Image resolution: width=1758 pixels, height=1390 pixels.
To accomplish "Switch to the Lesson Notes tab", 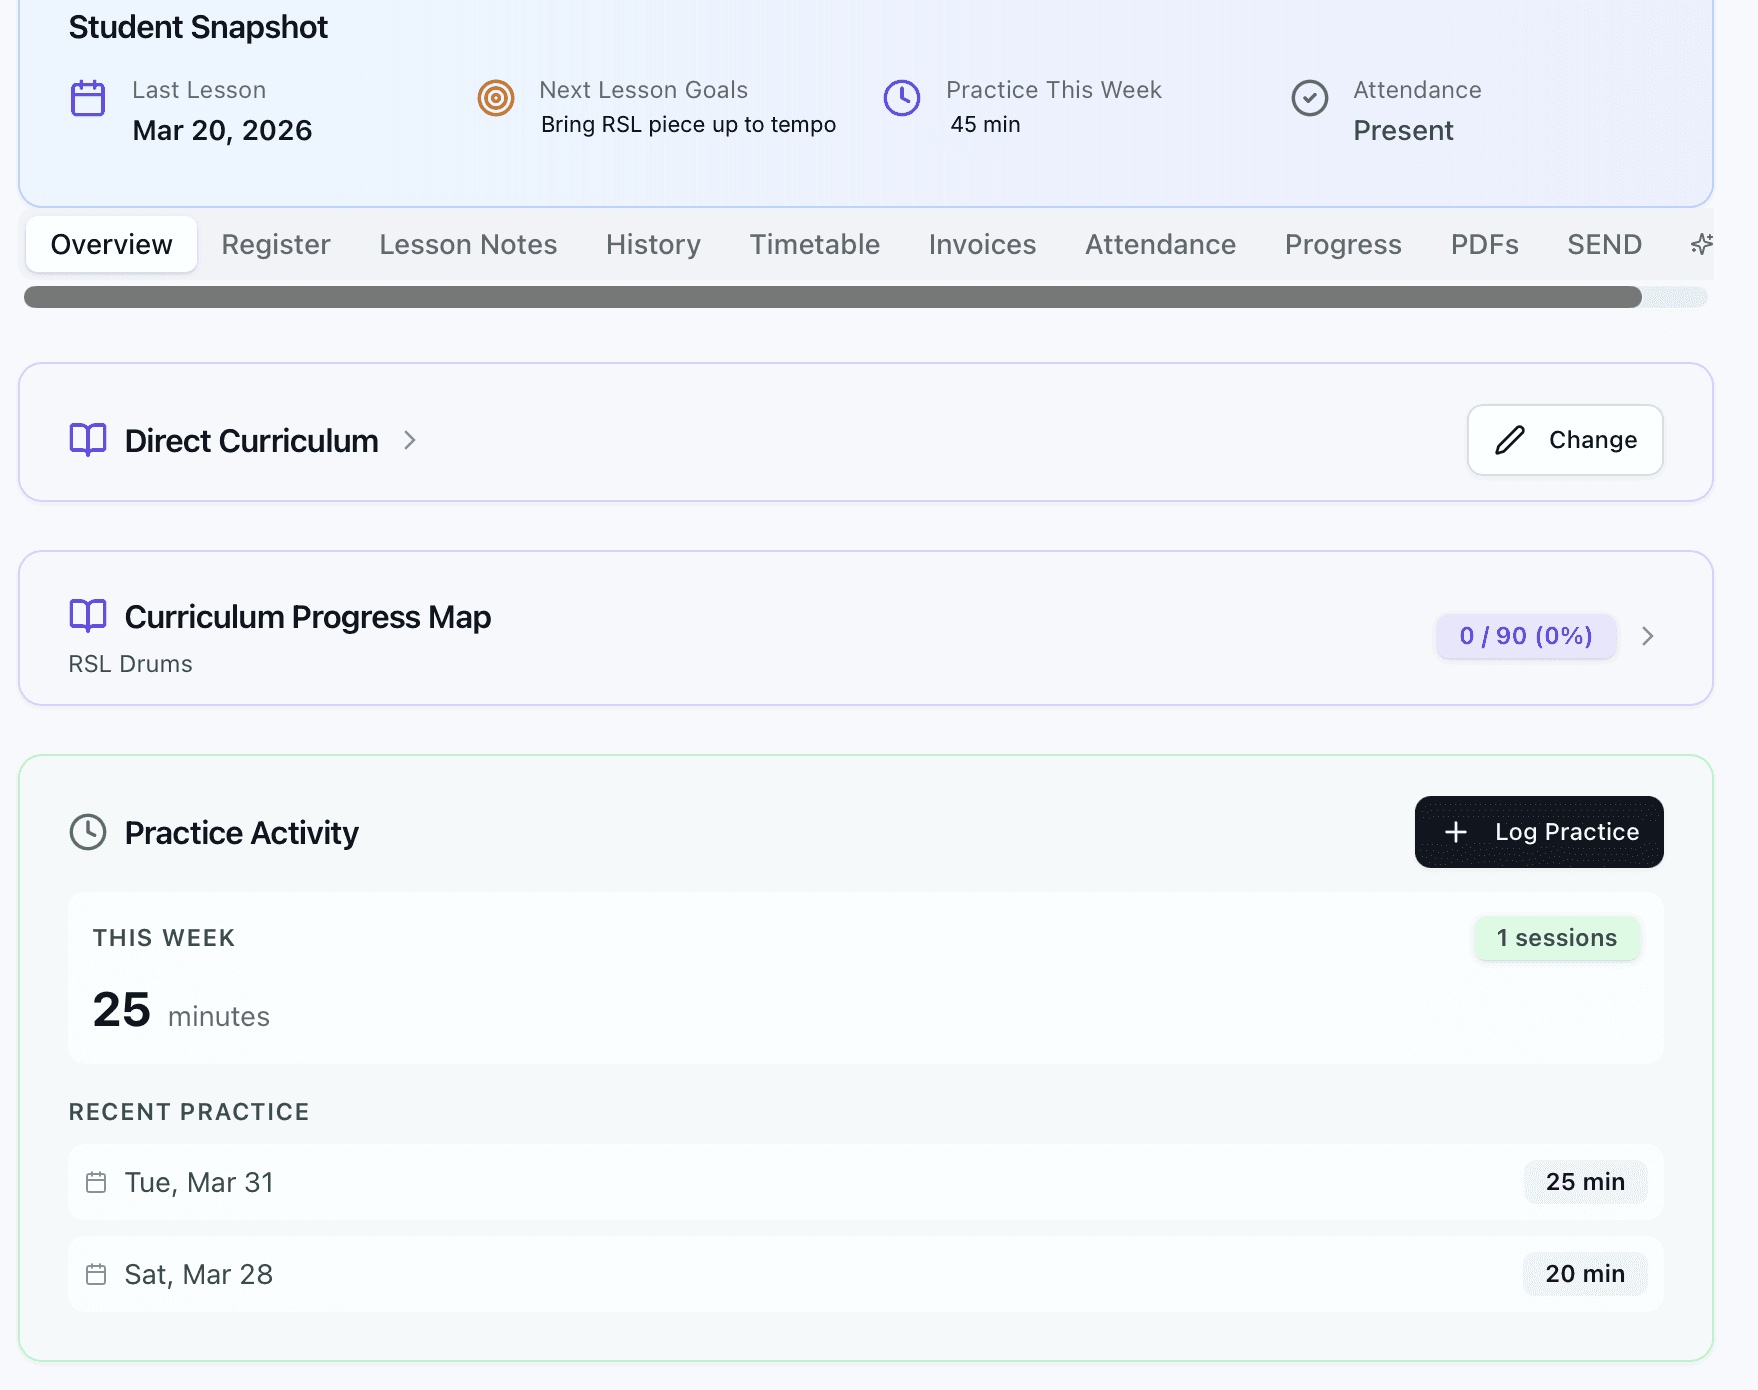I will tap(468, 244).
